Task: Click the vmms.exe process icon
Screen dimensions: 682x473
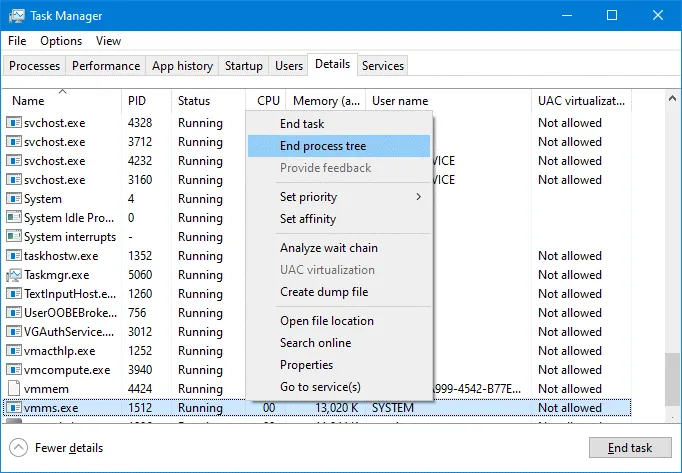Action: [x=14, y=408]
